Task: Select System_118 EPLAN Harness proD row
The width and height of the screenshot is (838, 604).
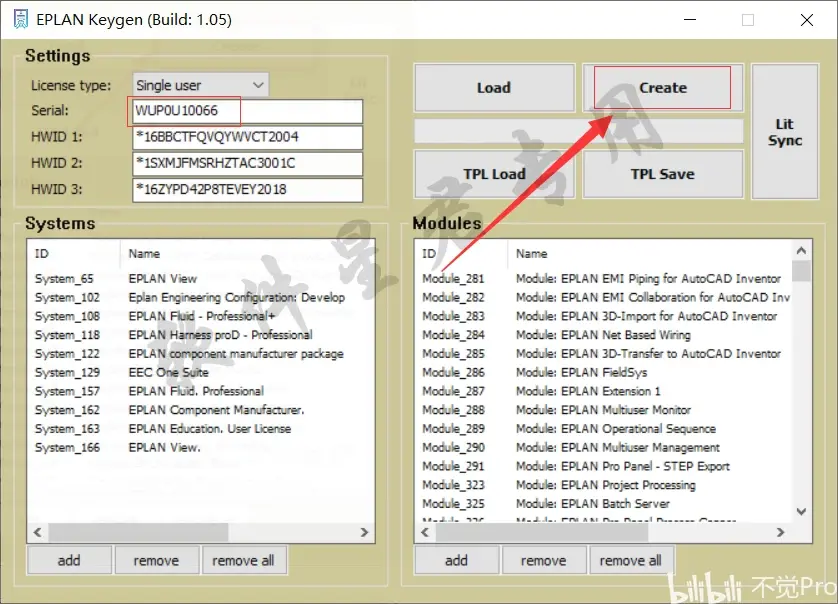Action: (x=200, y=335)
